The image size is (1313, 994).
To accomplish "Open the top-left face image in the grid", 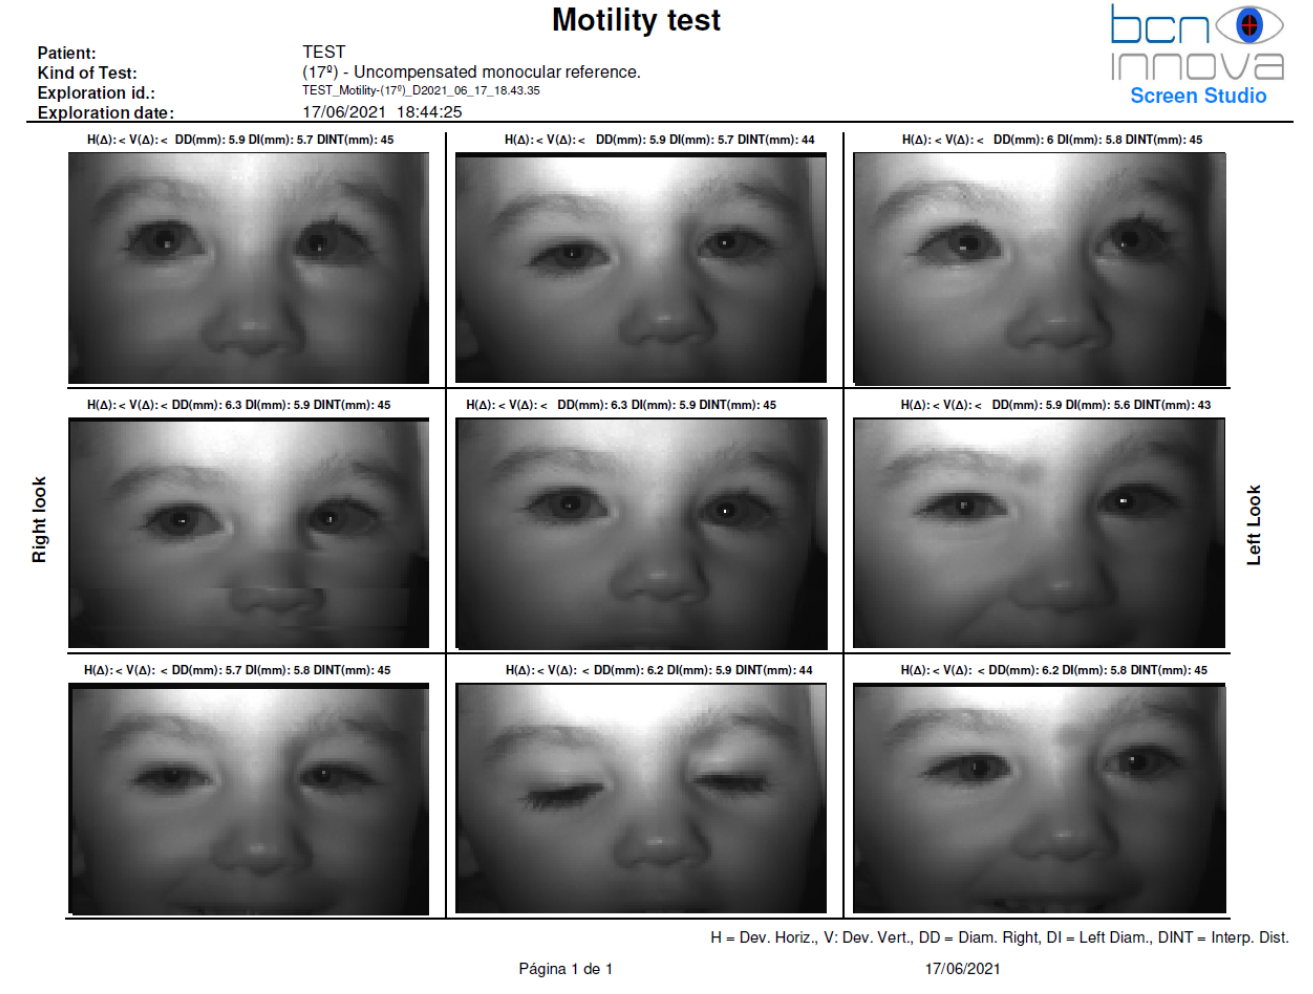I will coord(248,268).
